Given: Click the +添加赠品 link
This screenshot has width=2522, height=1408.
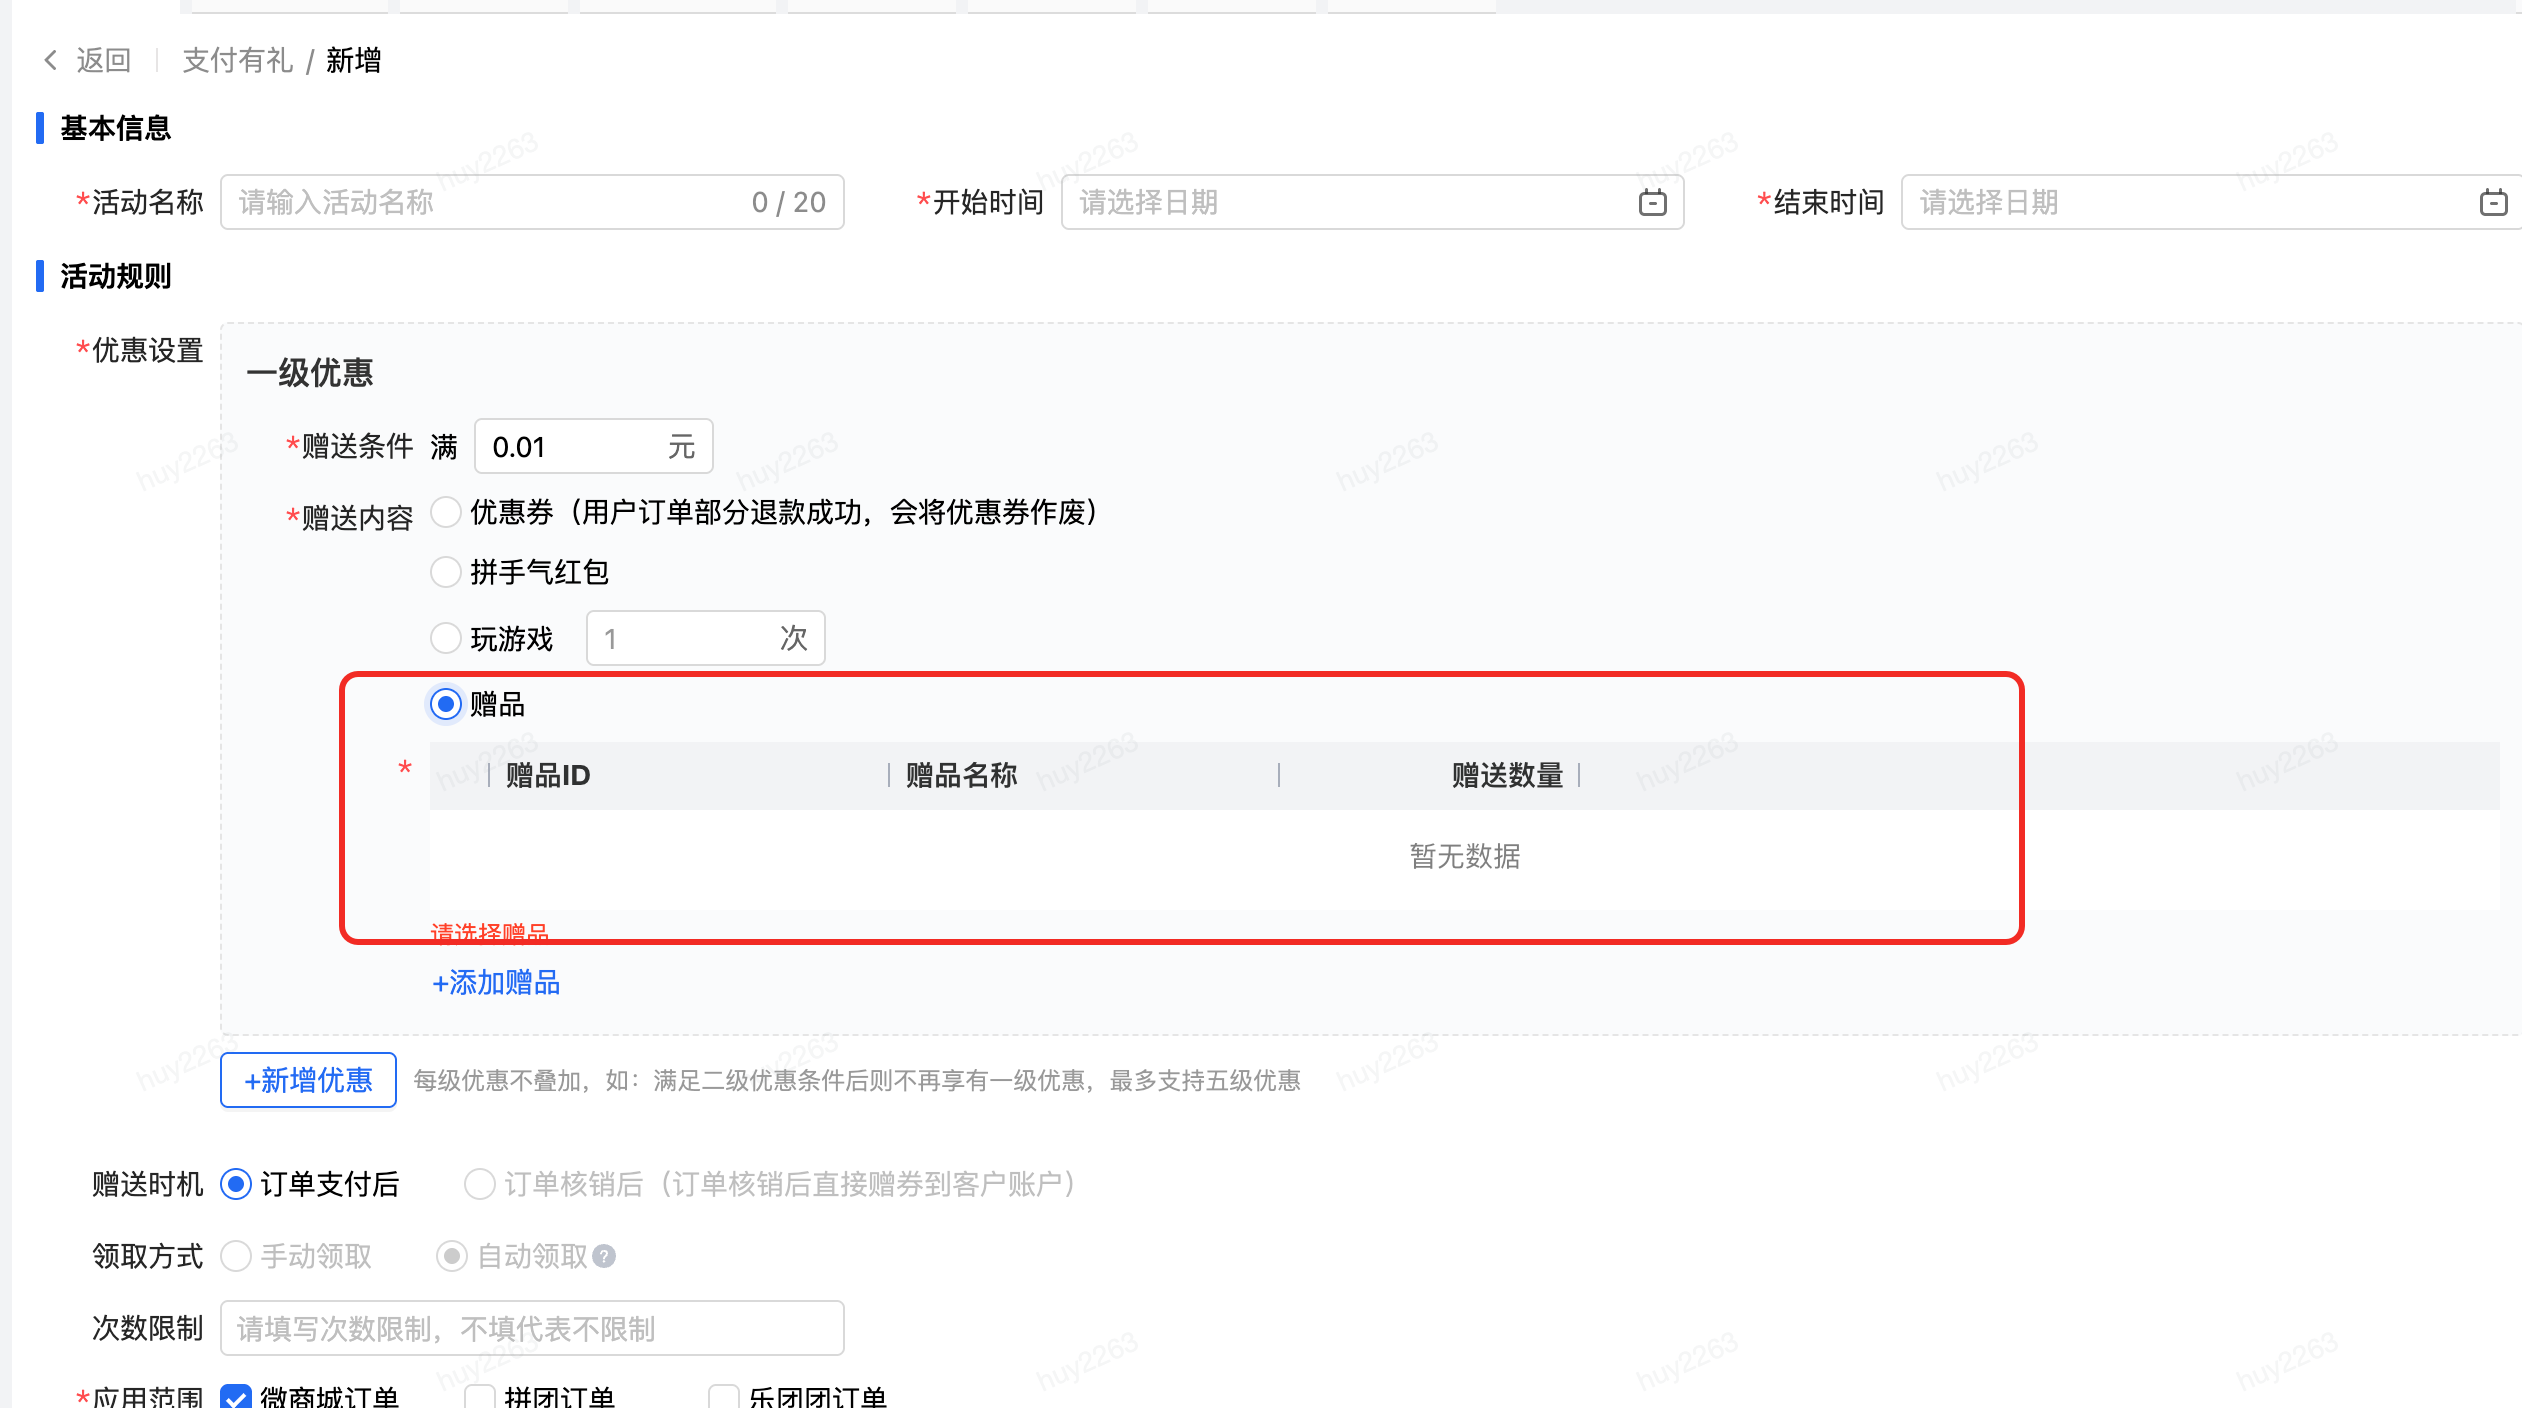Looking at the screenshot, I should (496, 983).
